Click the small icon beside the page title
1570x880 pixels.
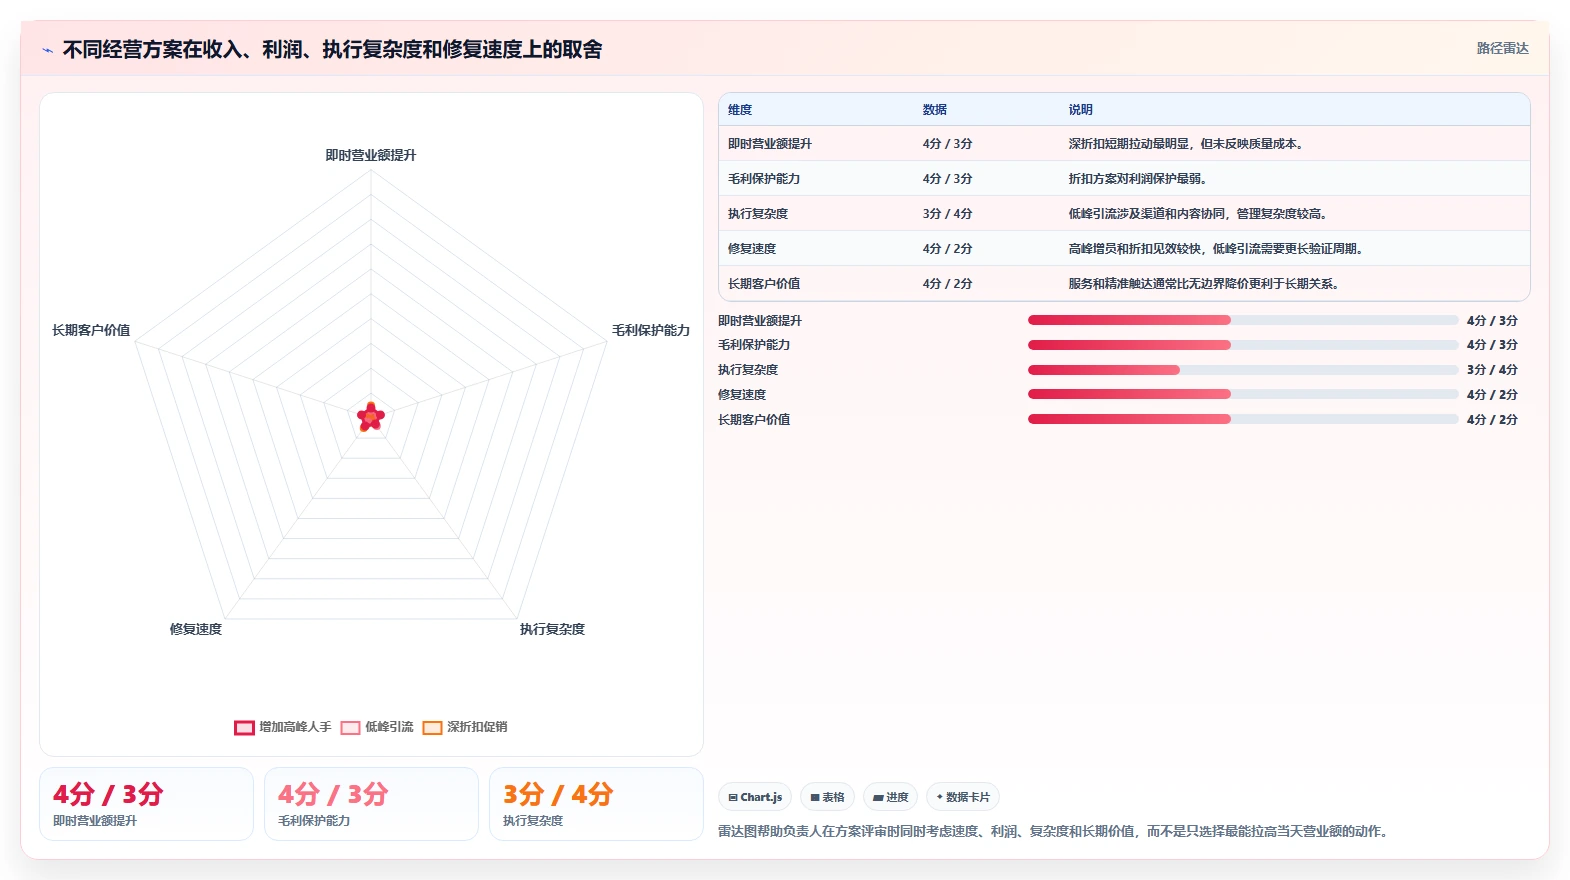click(47, 50)
